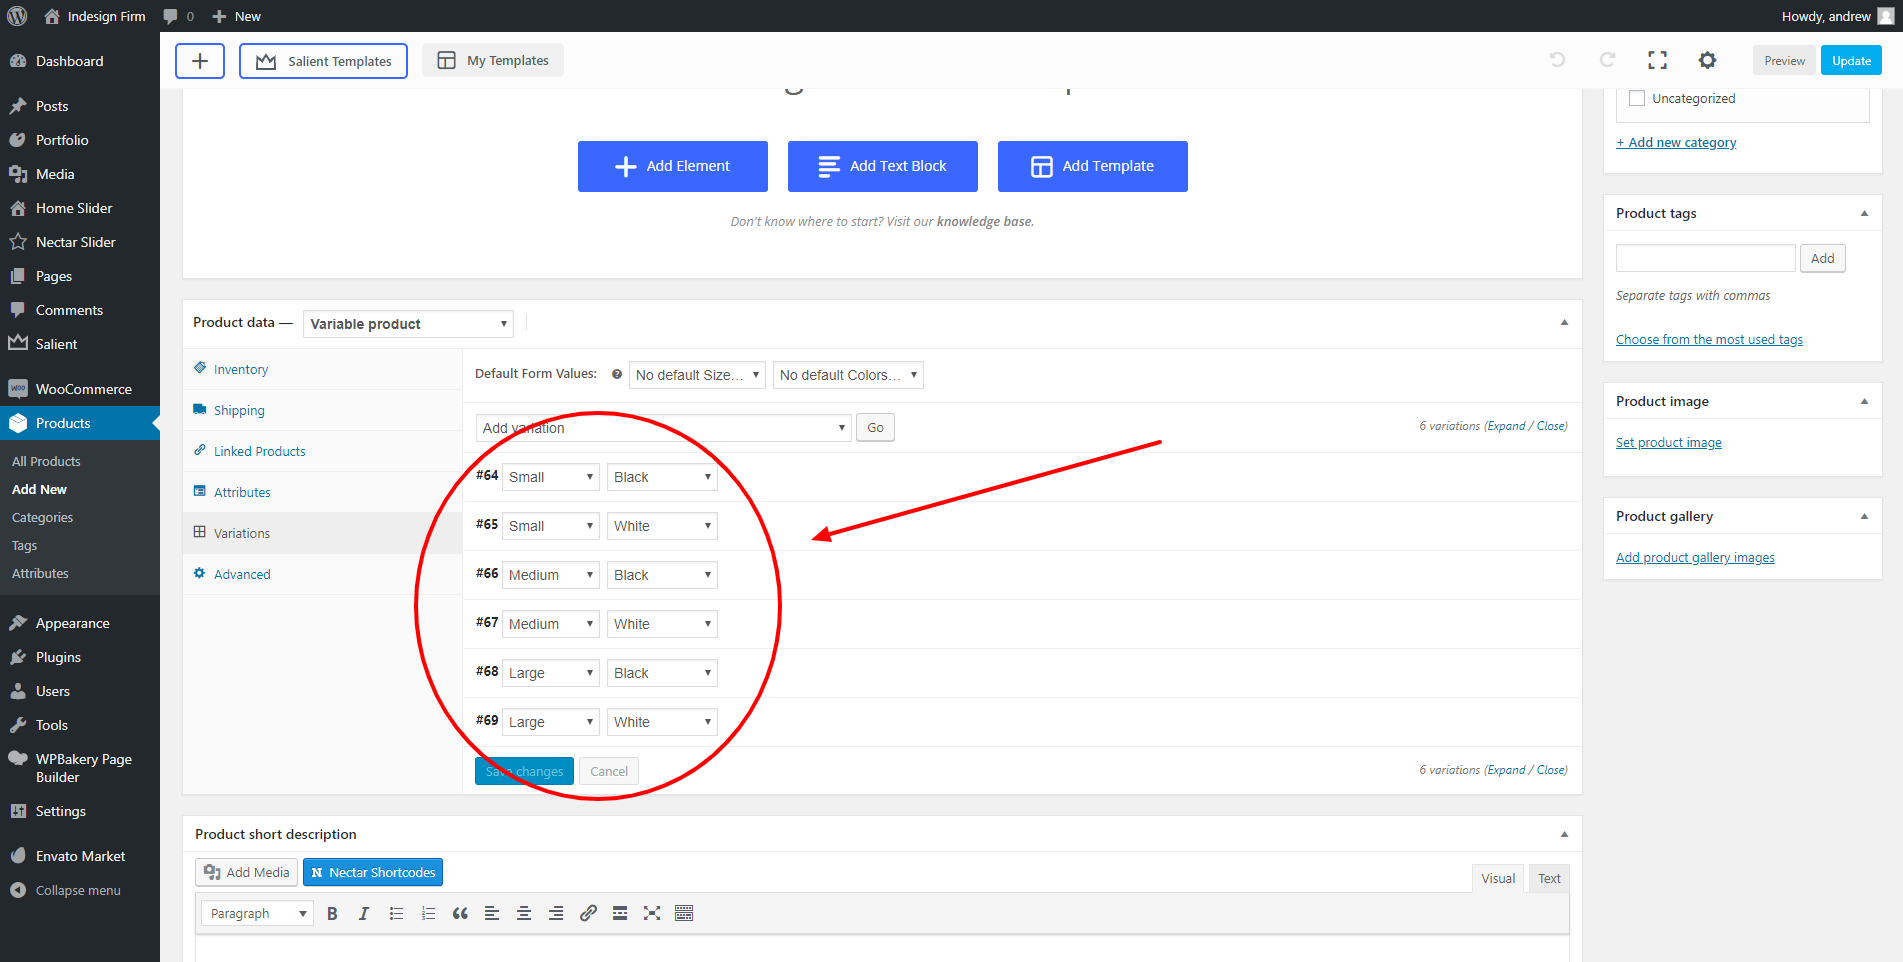Click the Bold formatting icon
This screenshot has height=962, width=1903.
pyautogui.click(x=332, y=913)
